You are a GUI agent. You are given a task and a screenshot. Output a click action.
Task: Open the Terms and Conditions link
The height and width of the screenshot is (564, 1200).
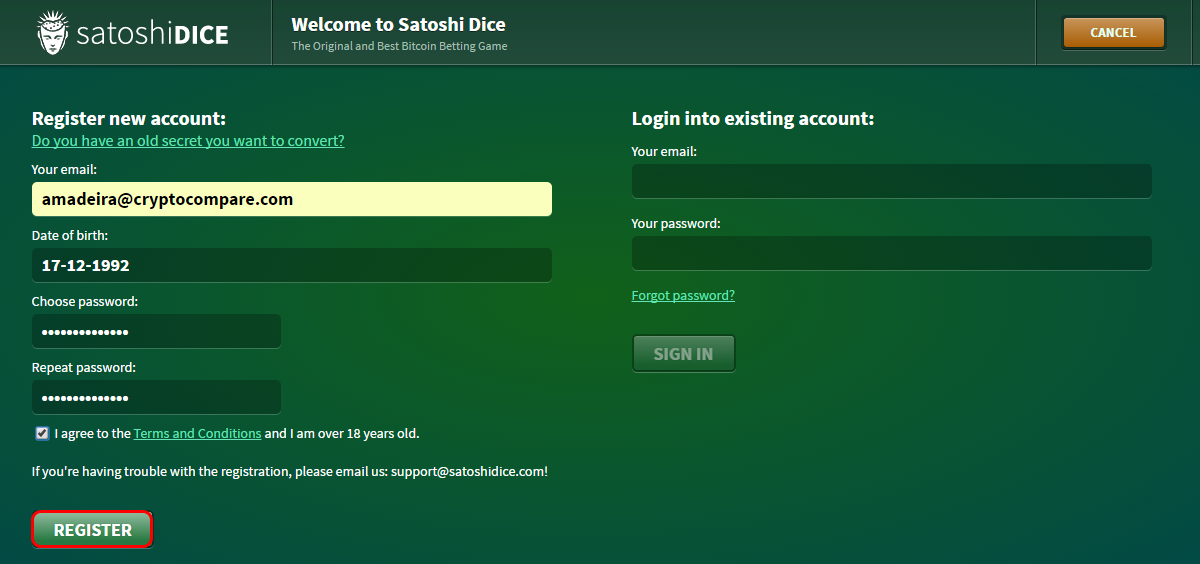tap(197, 434)
